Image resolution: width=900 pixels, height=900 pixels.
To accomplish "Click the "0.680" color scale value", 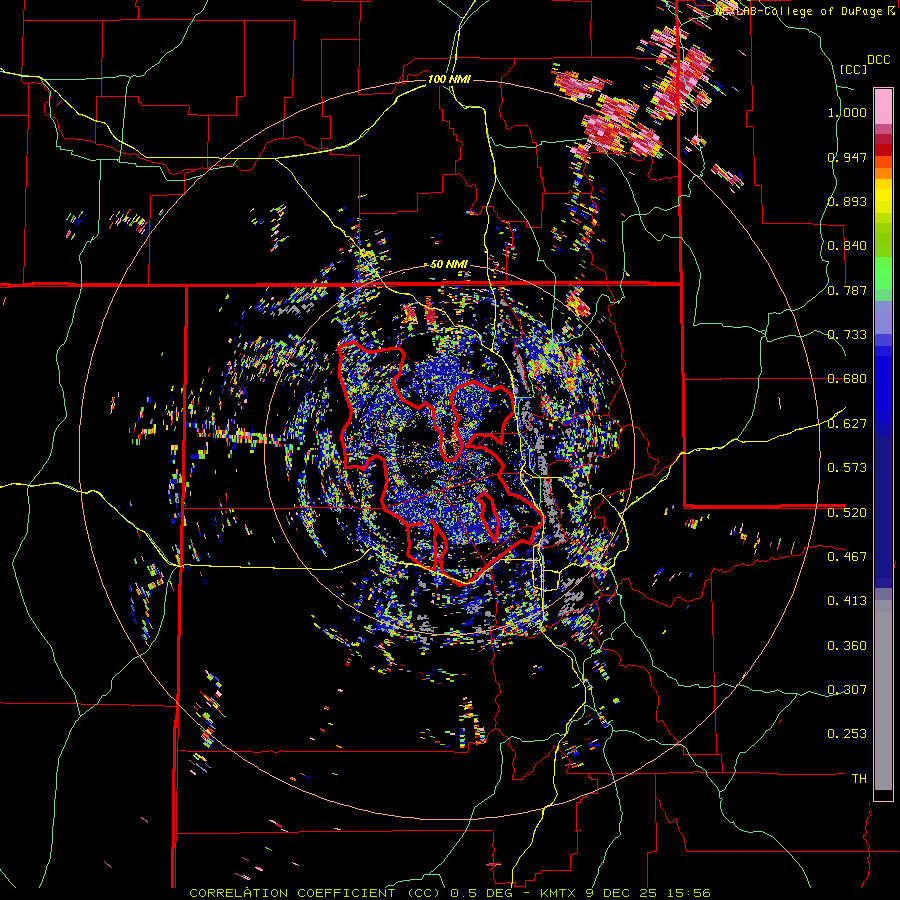I will click(x=847, y=379).
